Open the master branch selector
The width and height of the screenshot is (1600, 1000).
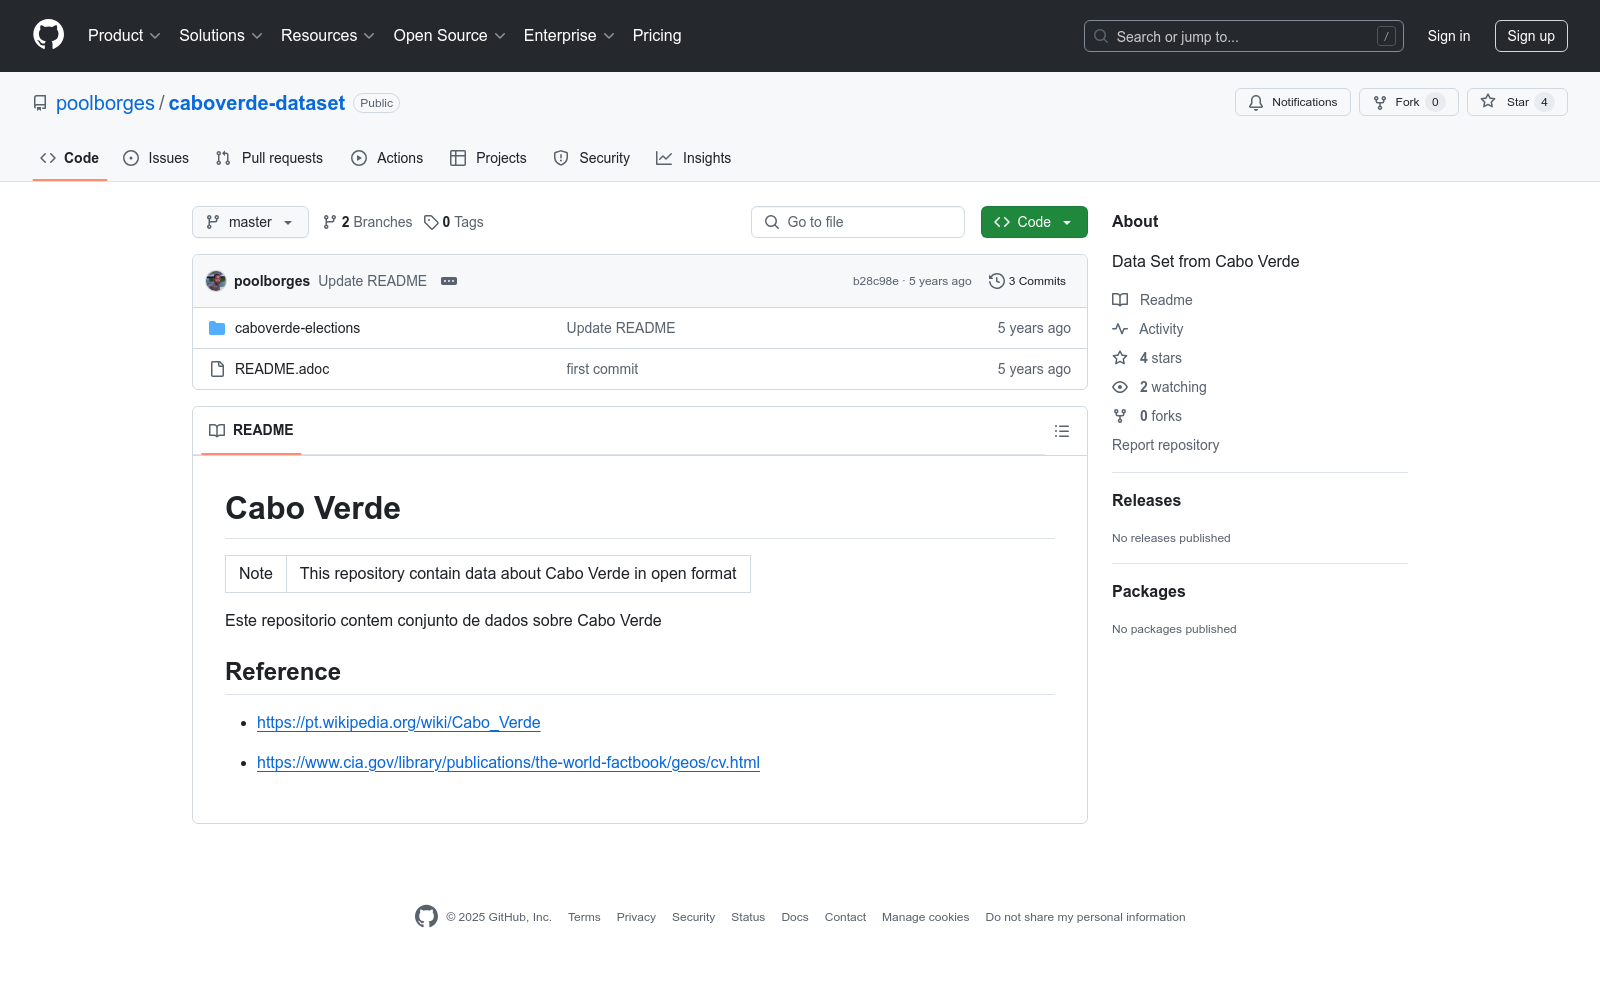pyautogui.click(x=250, y=222)
